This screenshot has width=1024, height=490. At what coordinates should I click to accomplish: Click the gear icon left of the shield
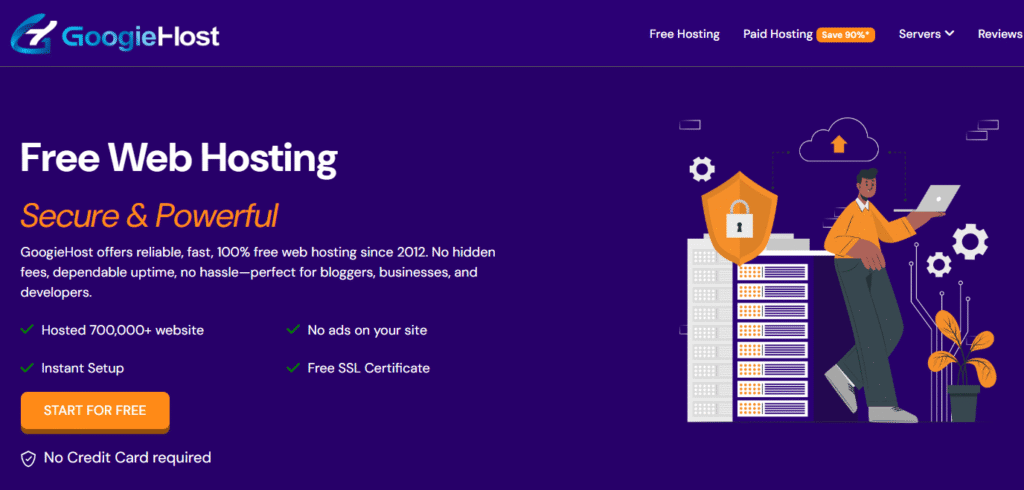[702, 169]
